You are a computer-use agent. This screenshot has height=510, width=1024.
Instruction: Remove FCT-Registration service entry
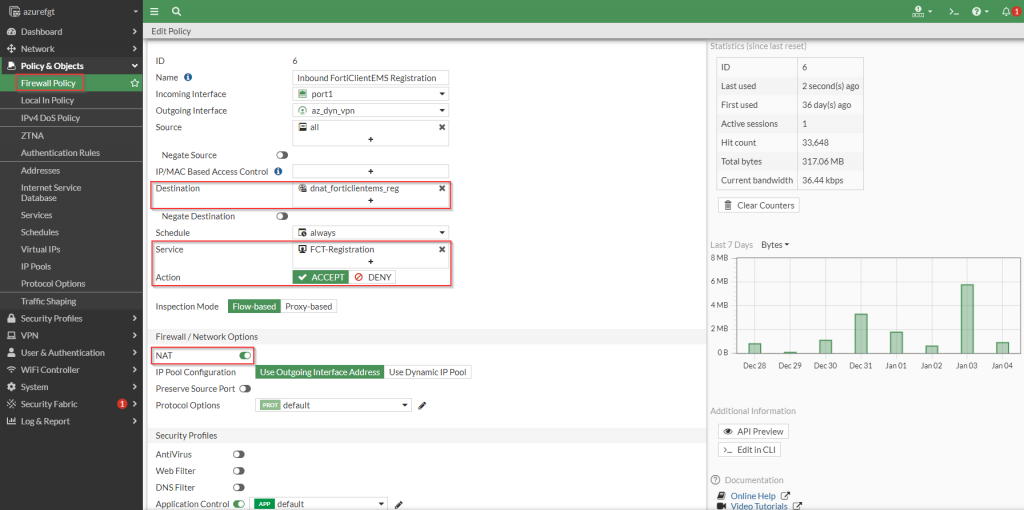point(442,249)
